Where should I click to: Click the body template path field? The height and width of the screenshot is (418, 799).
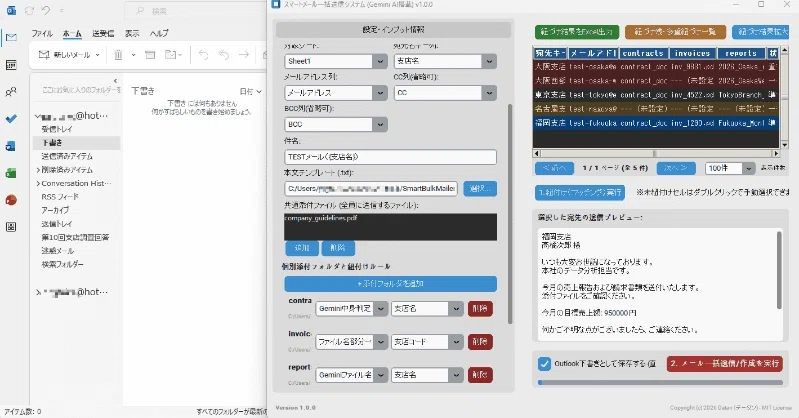(x=371, y=189)
